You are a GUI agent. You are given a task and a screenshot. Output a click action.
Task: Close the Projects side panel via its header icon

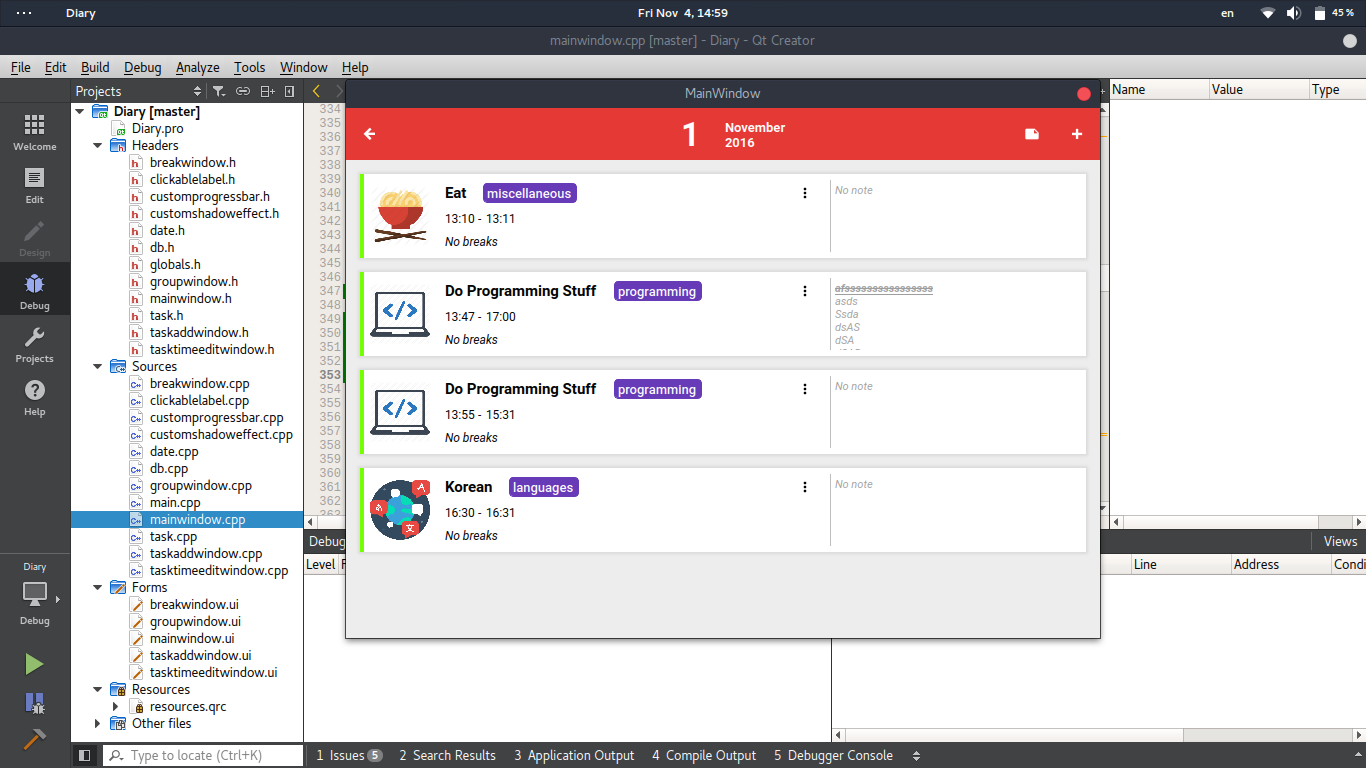point(289,91)
